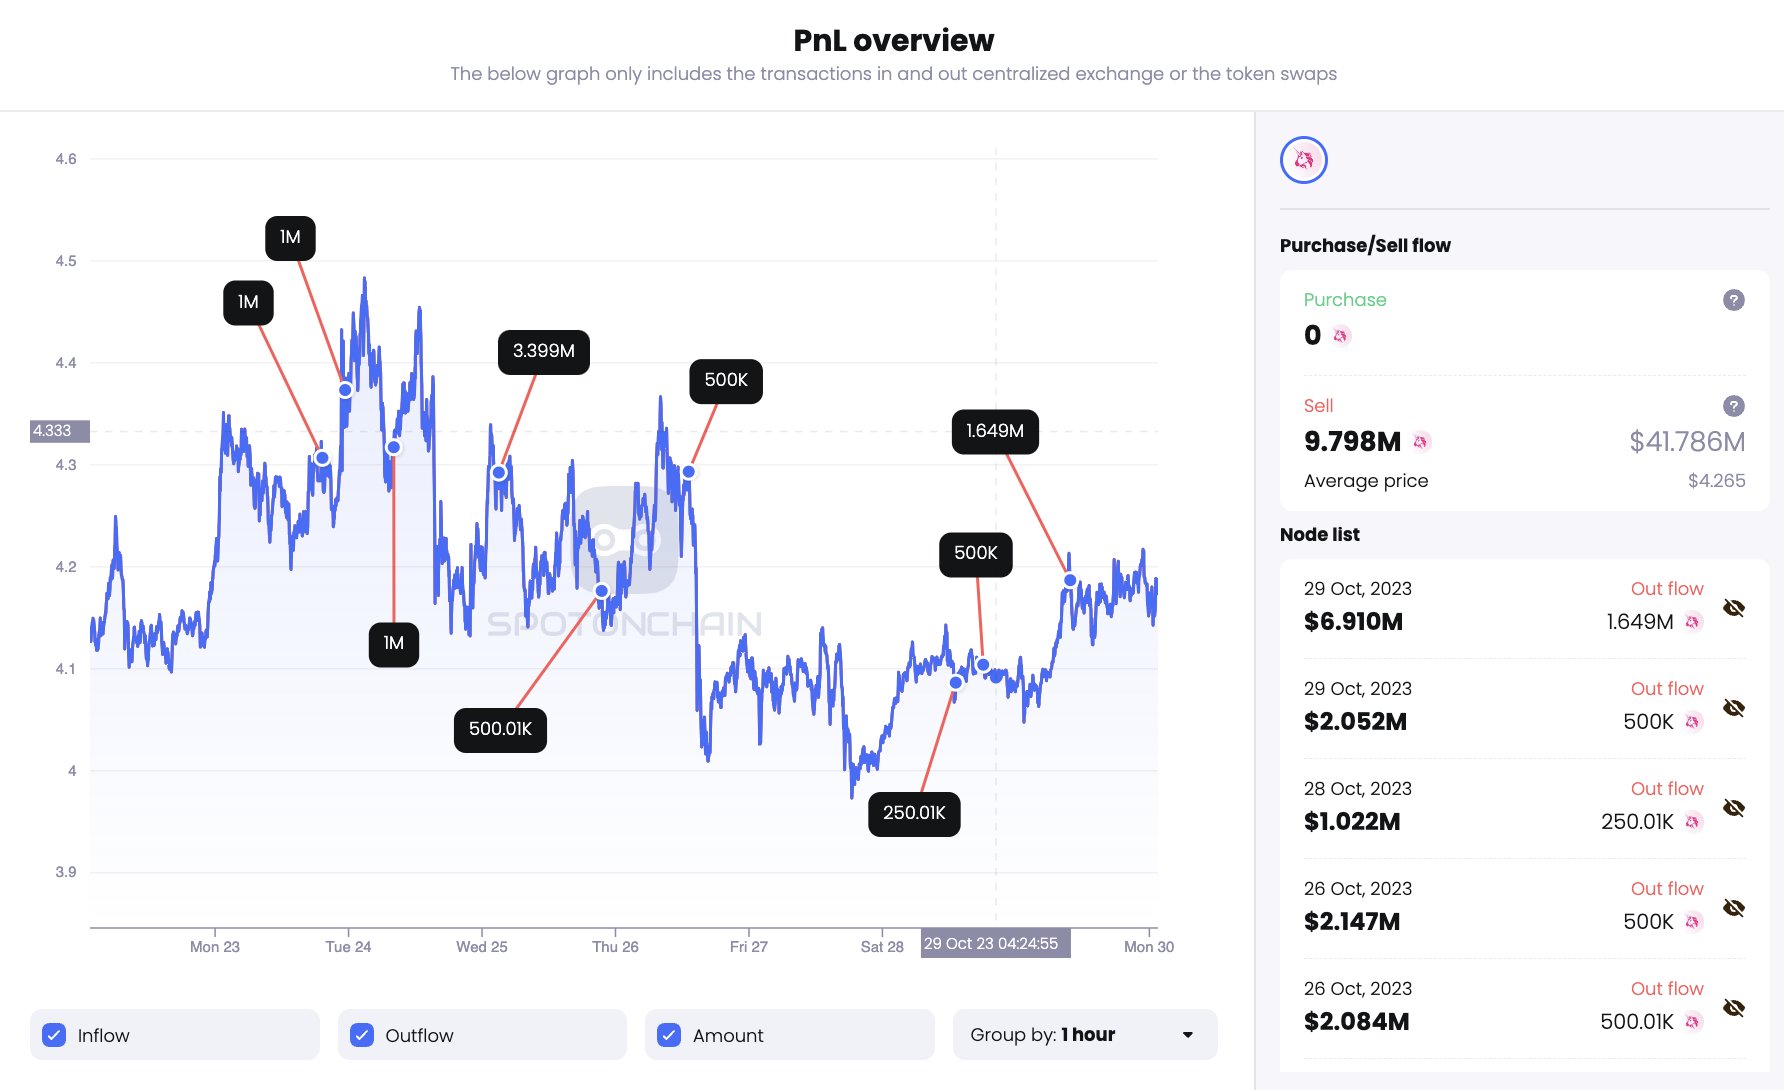Screen dimensions: 1784x1090
Task: Click the 3.399M outflow chart label
Action: (543, 352)
